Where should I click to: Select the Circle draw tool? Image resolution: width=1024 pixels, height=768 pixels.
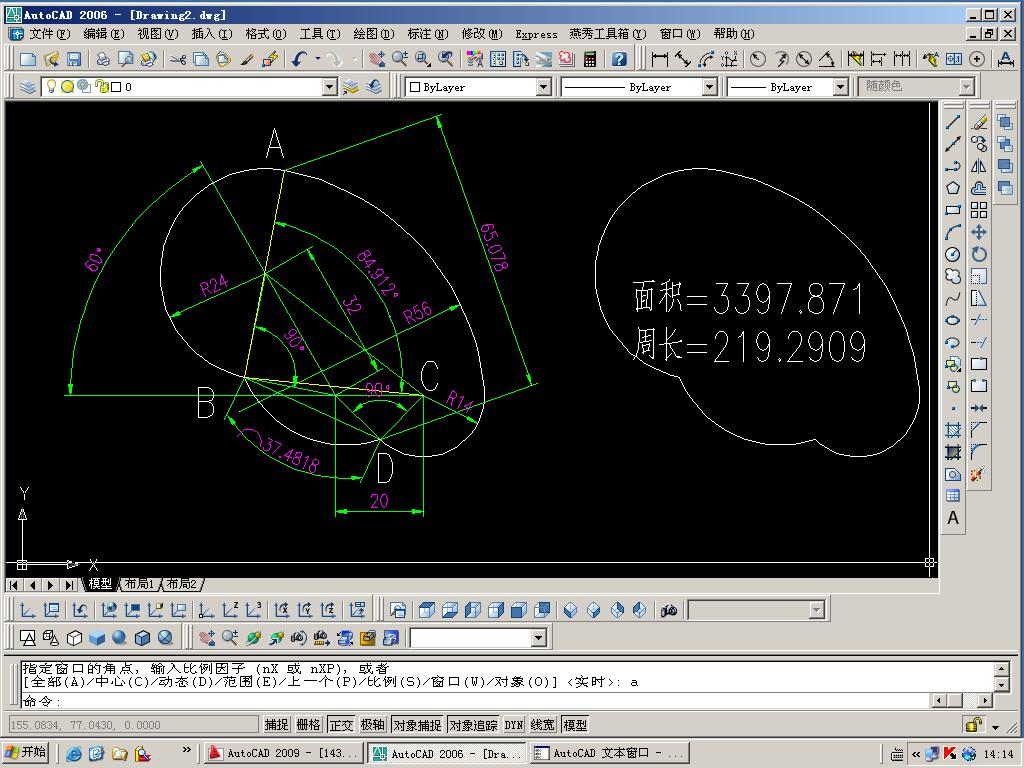(953, 254)
